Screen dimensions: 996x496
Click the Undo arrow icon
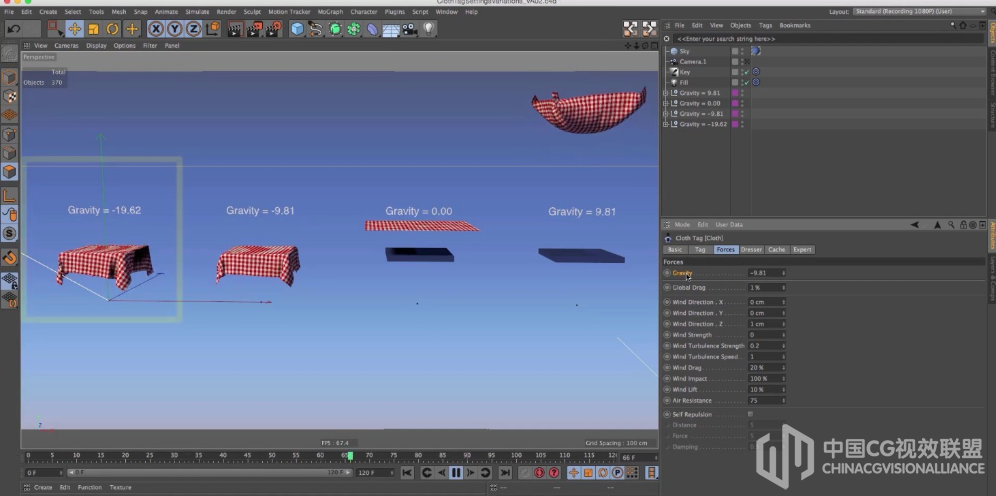pos(13,29)
